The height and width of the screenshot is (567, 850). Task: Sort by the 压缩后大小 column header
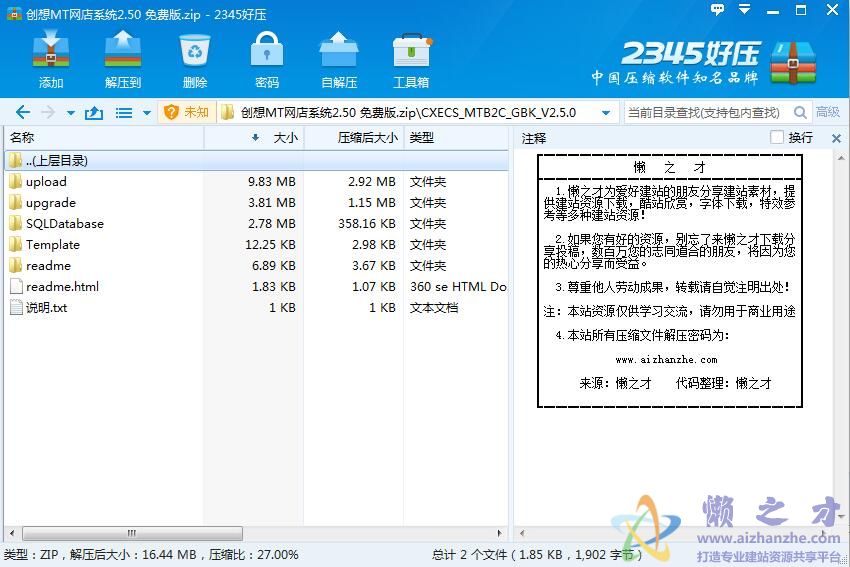pos(353,138)
